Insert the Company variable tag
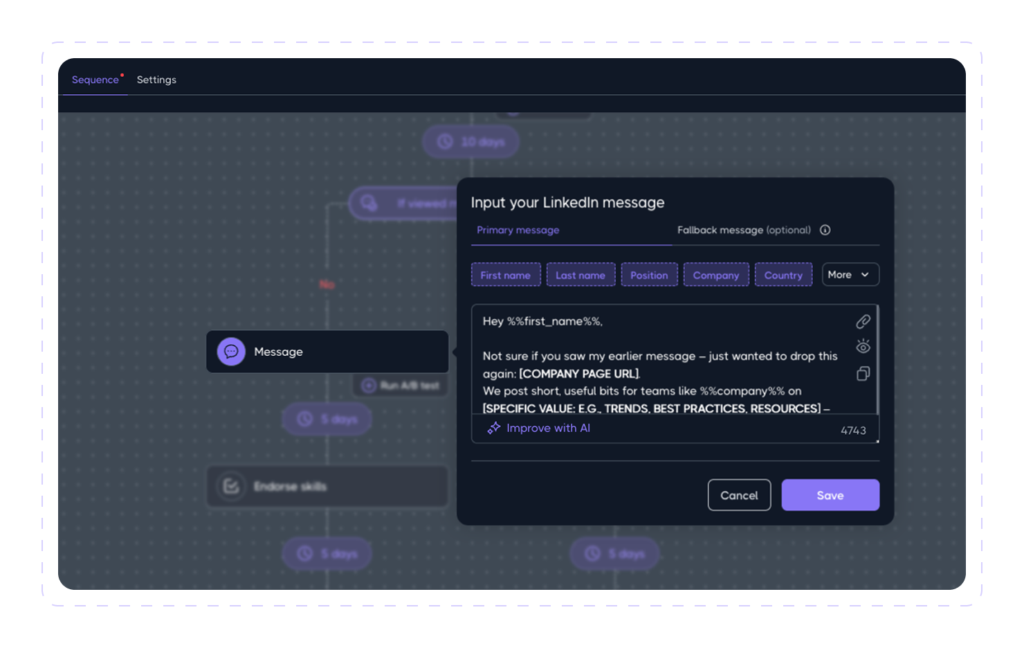This screenshot has width=1024, height=648. [x=716, y=275]
